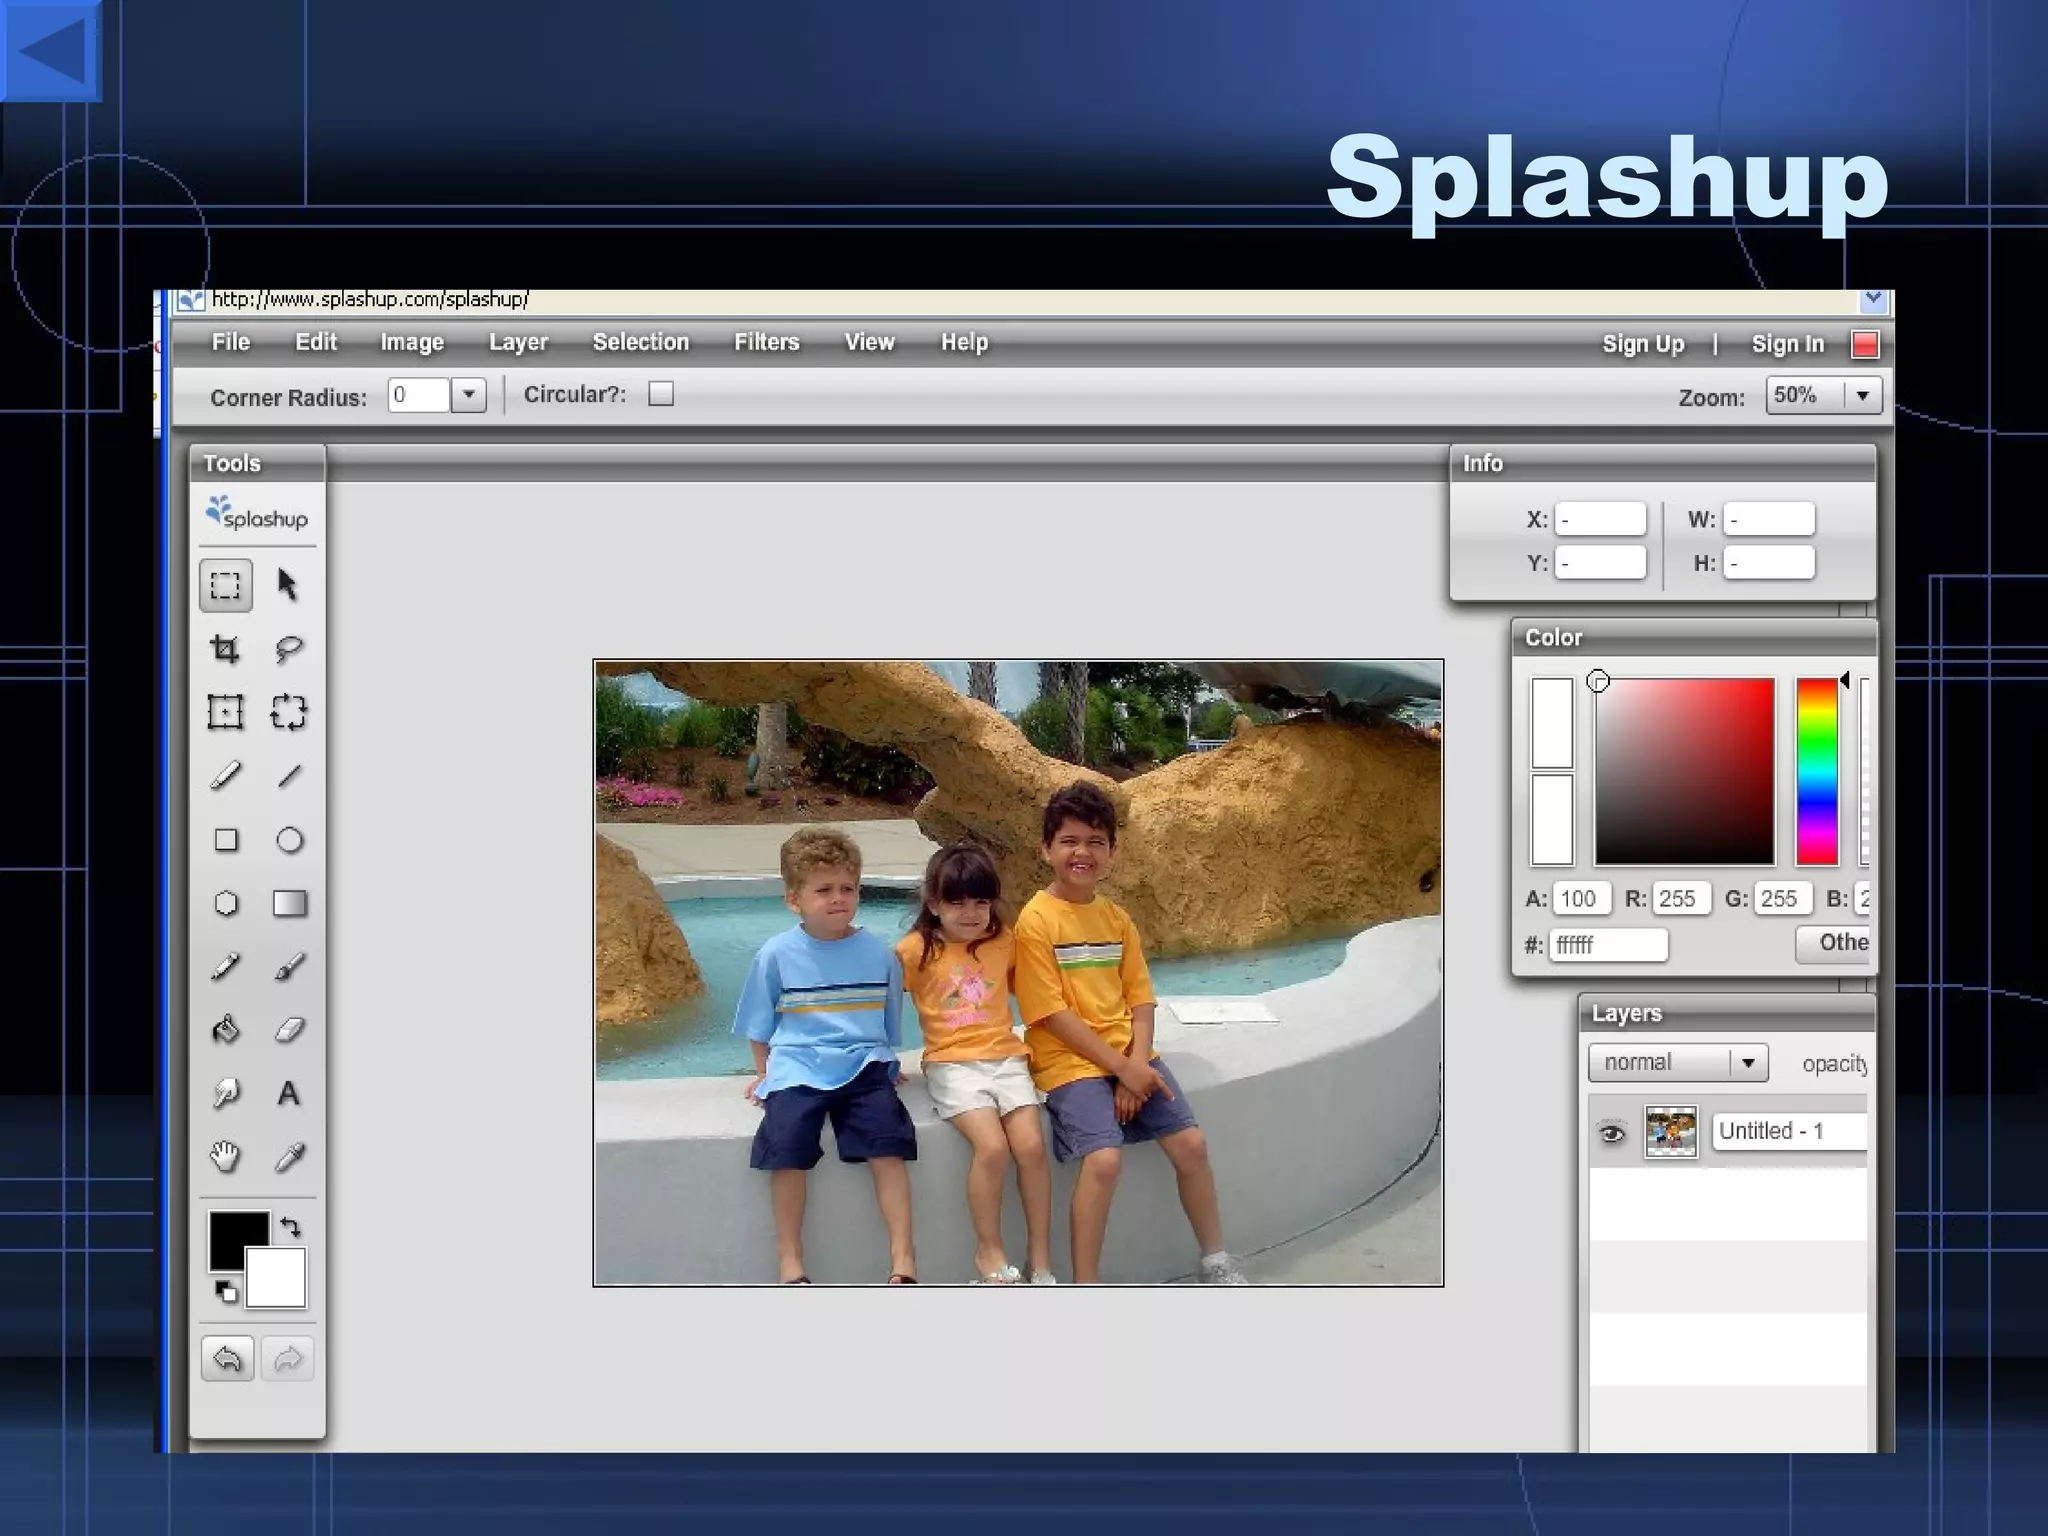Viewport: 2048px width, 1536px height.
Task: Select the pencil tool
Action: [225, 967]
